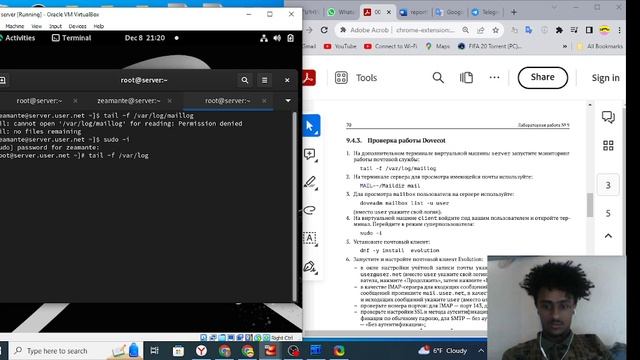Click the Acrobat search magnifier icon
The image size is (640, 360).
pyautogui.click(x=438, y=78)
